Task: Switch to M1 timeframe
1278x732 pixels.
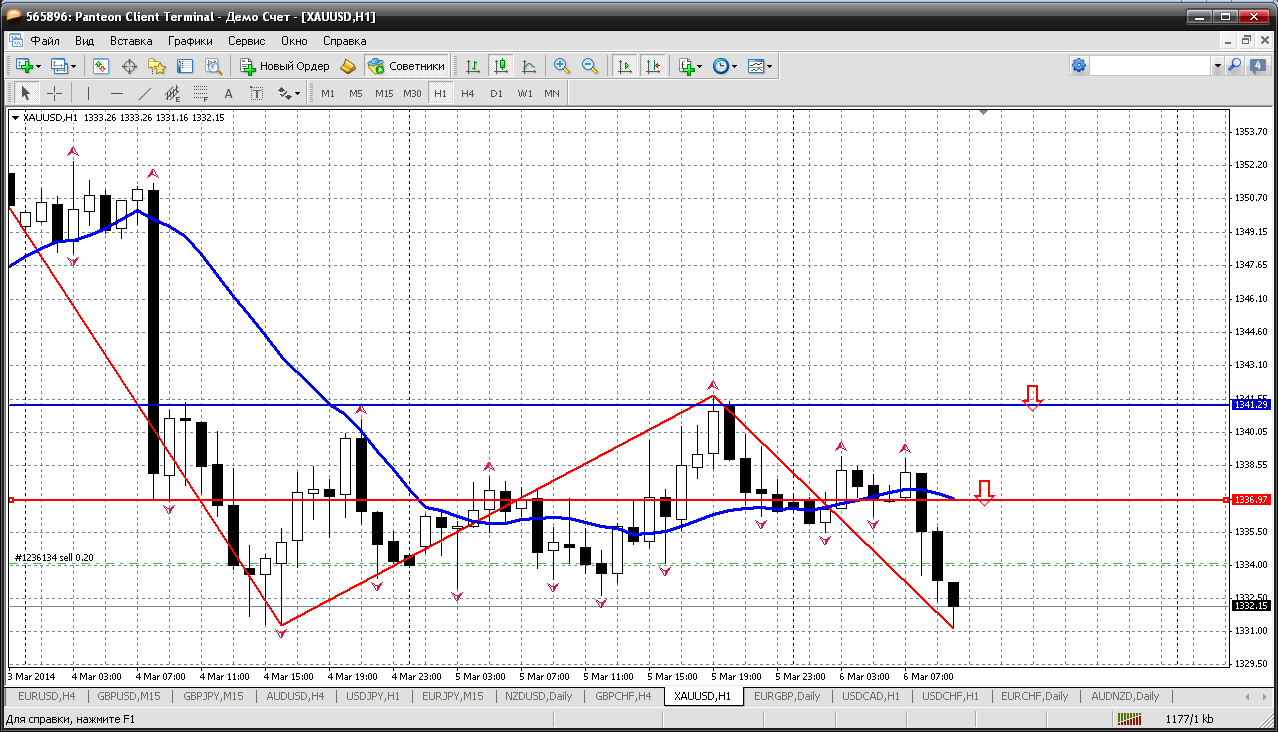Action: (328, 93)
